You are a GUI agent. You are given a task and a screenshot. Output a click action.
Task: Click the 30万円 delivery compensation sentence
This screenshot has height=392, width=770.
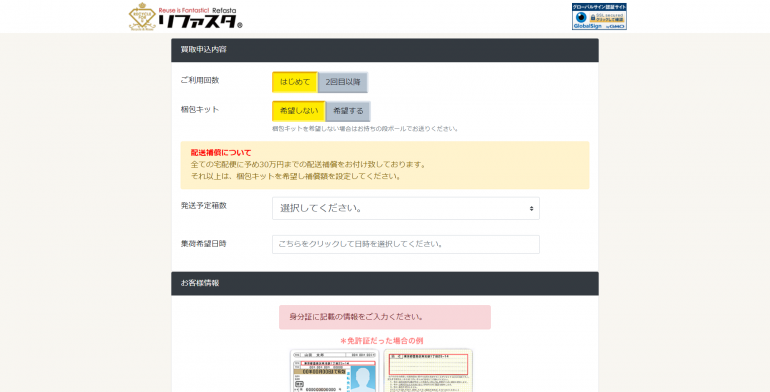[x=308, y=165]
